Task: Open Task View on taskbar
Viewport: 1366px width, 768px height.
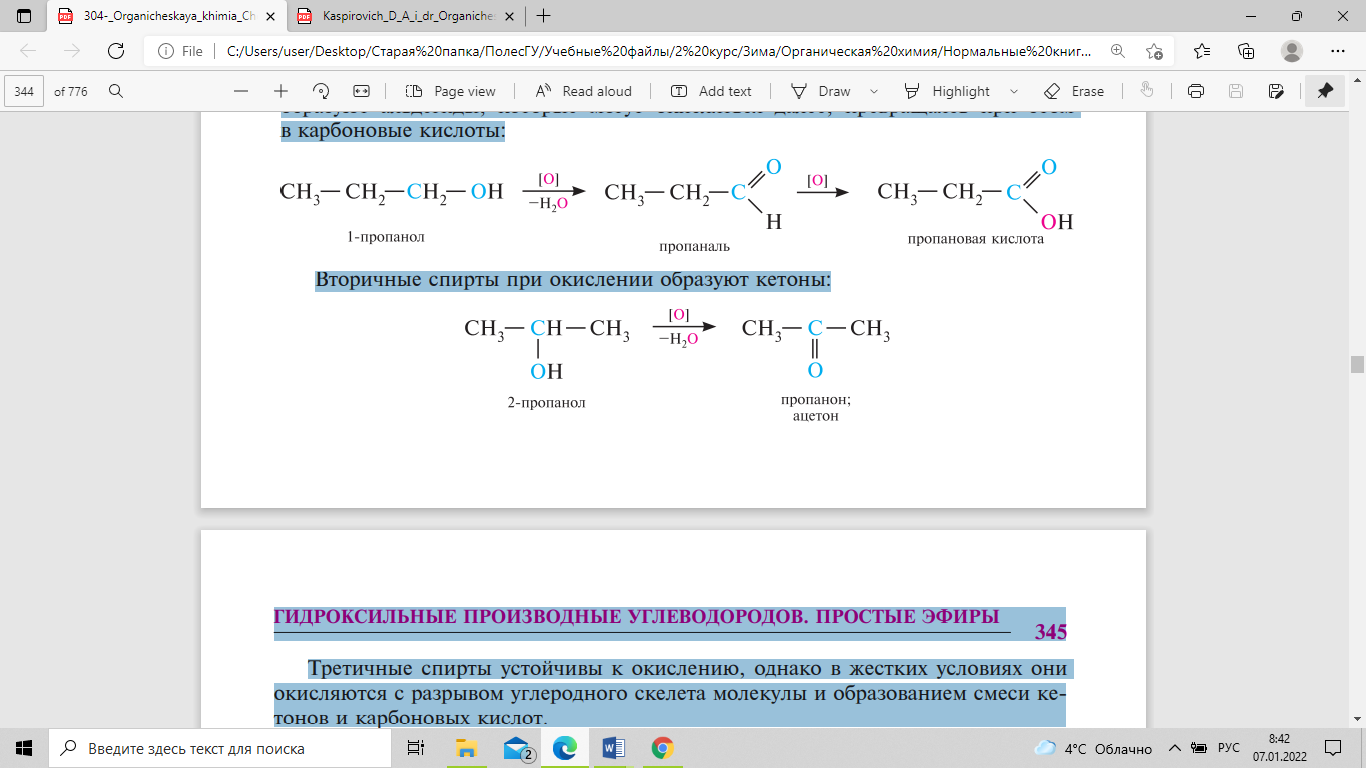Action: coord(416,748)
